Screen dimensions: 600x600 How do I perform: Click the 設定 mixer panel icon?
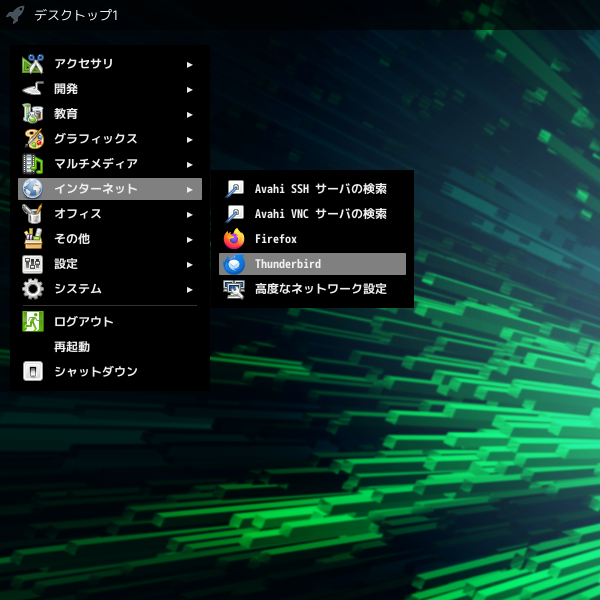(33, 264)
